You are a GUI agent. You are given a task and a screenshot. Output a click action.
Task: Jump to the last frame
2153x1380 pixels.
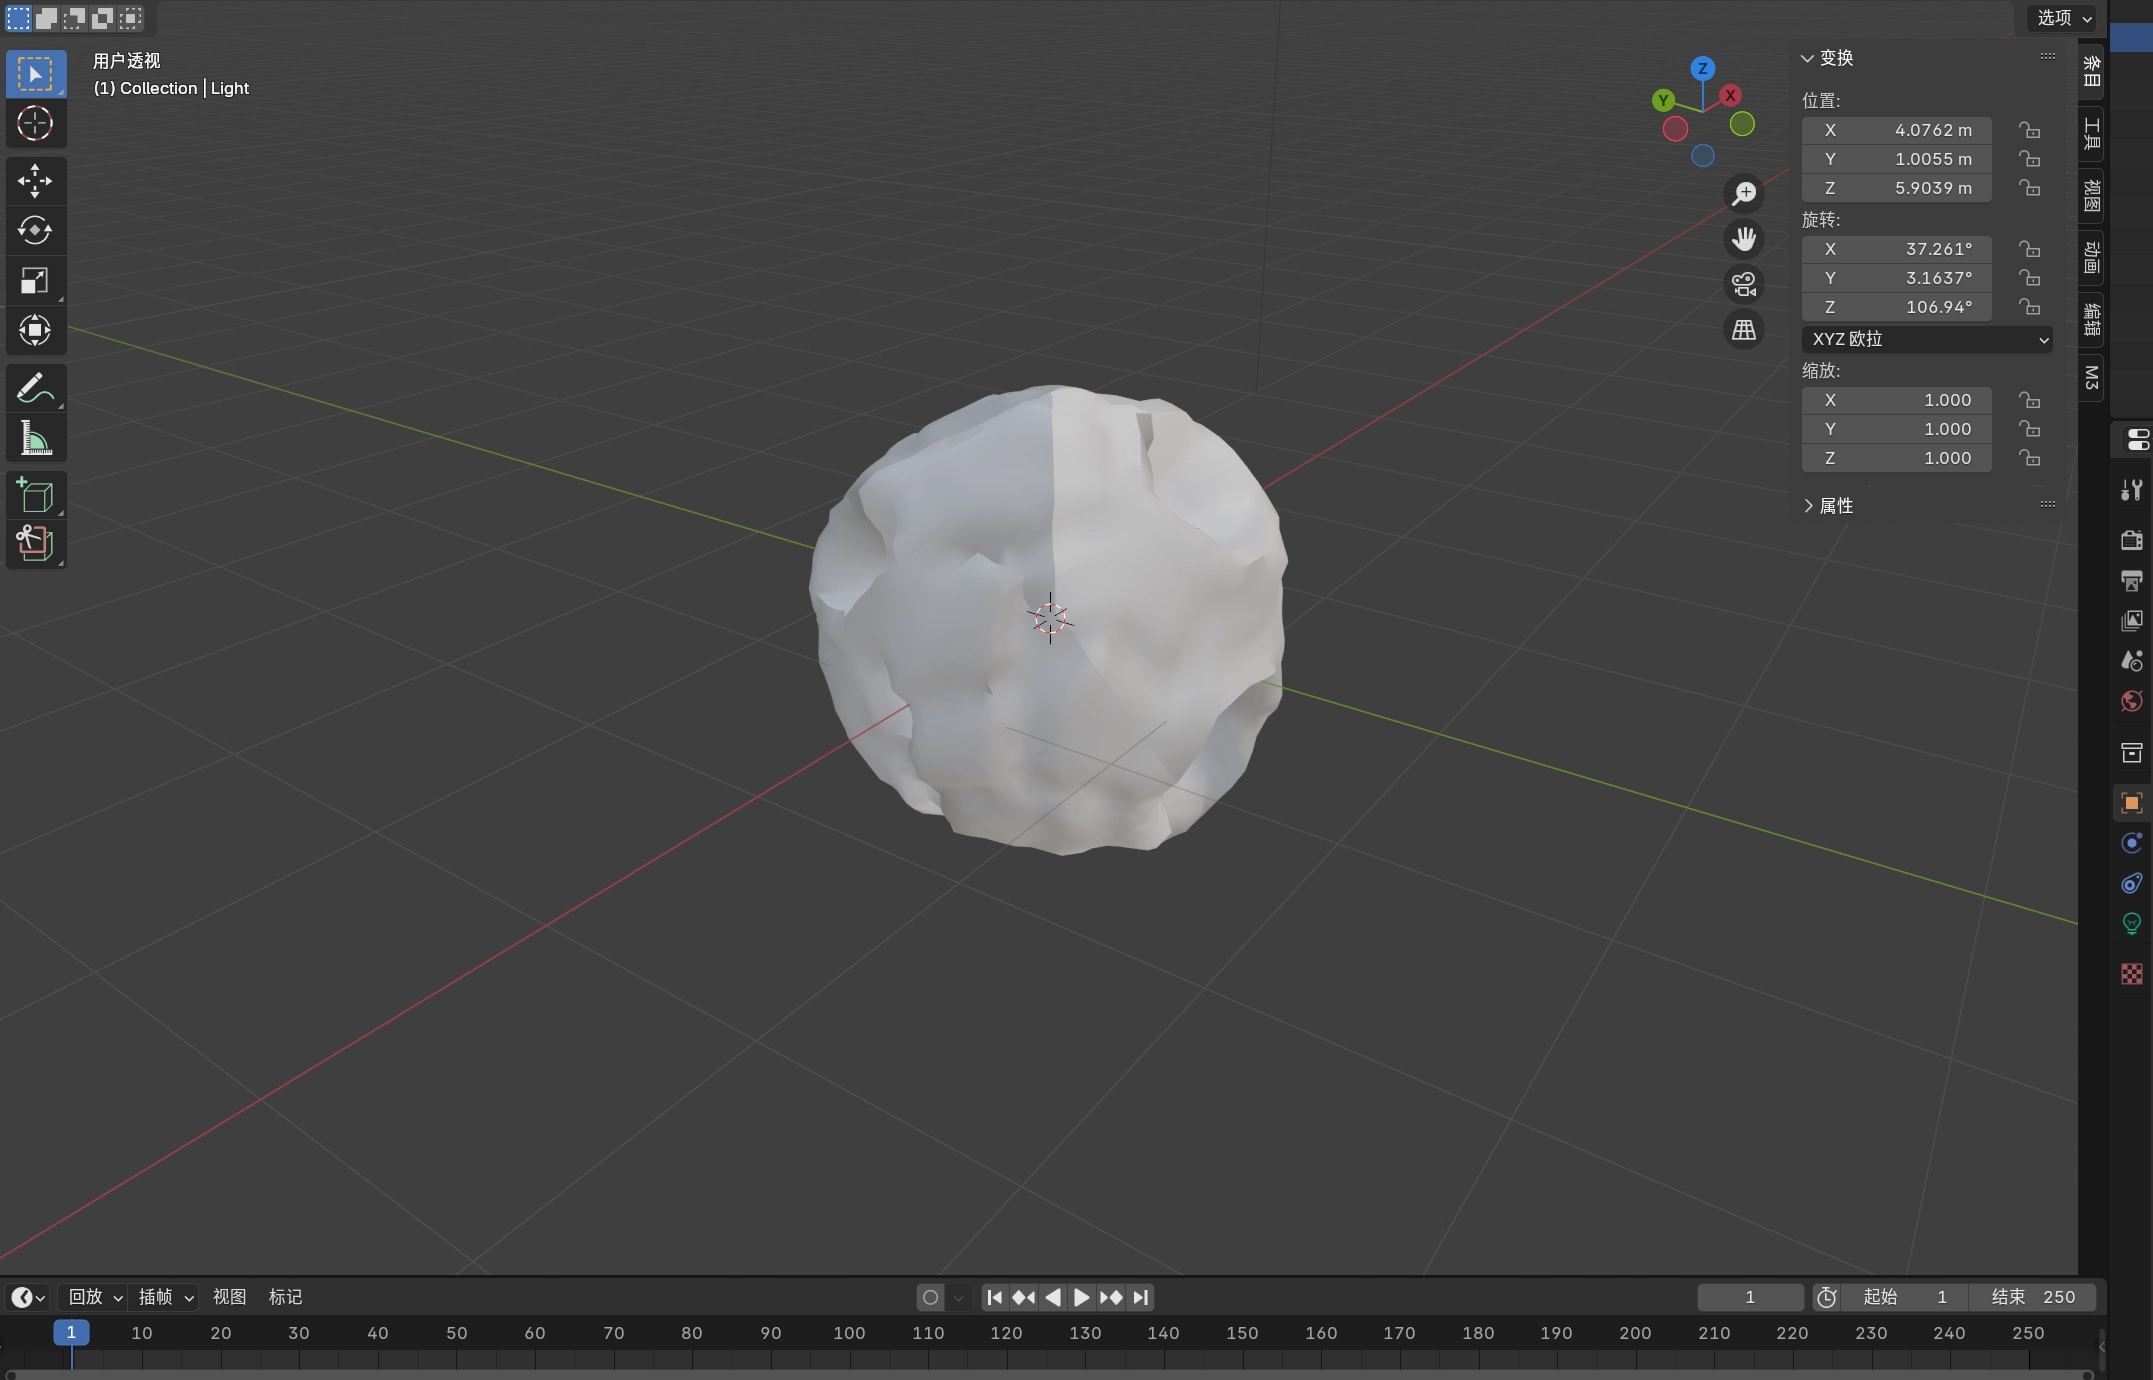coord(1141,1297)
